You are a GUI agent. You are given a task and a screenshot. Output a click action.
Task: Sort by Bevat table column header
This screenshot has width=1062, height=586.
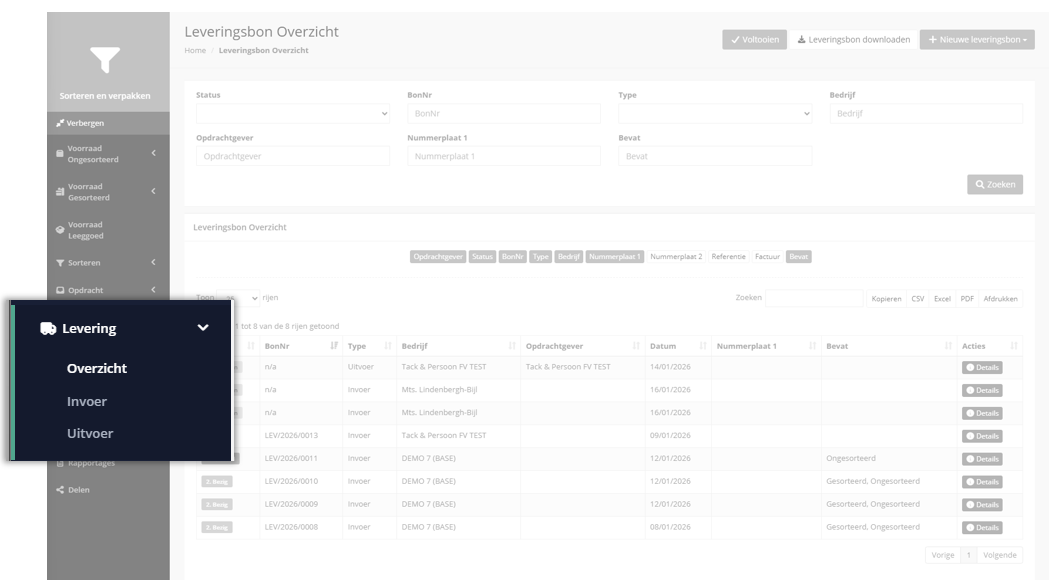(x=889, y=346)
